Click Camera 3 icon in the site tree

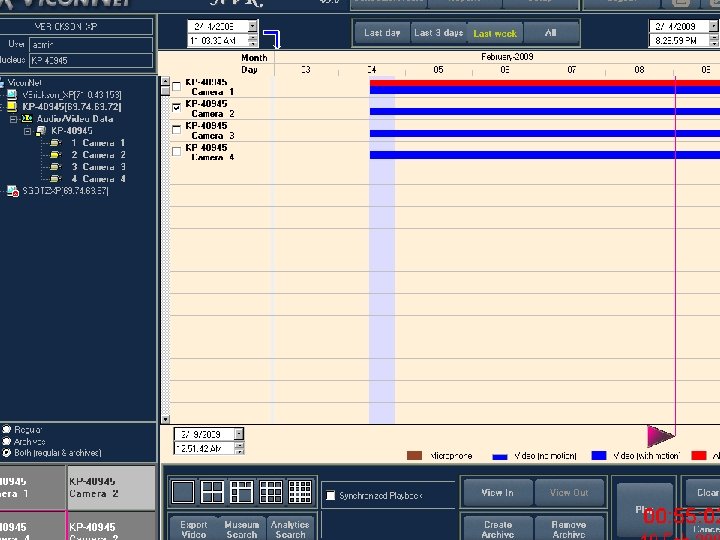56,167
